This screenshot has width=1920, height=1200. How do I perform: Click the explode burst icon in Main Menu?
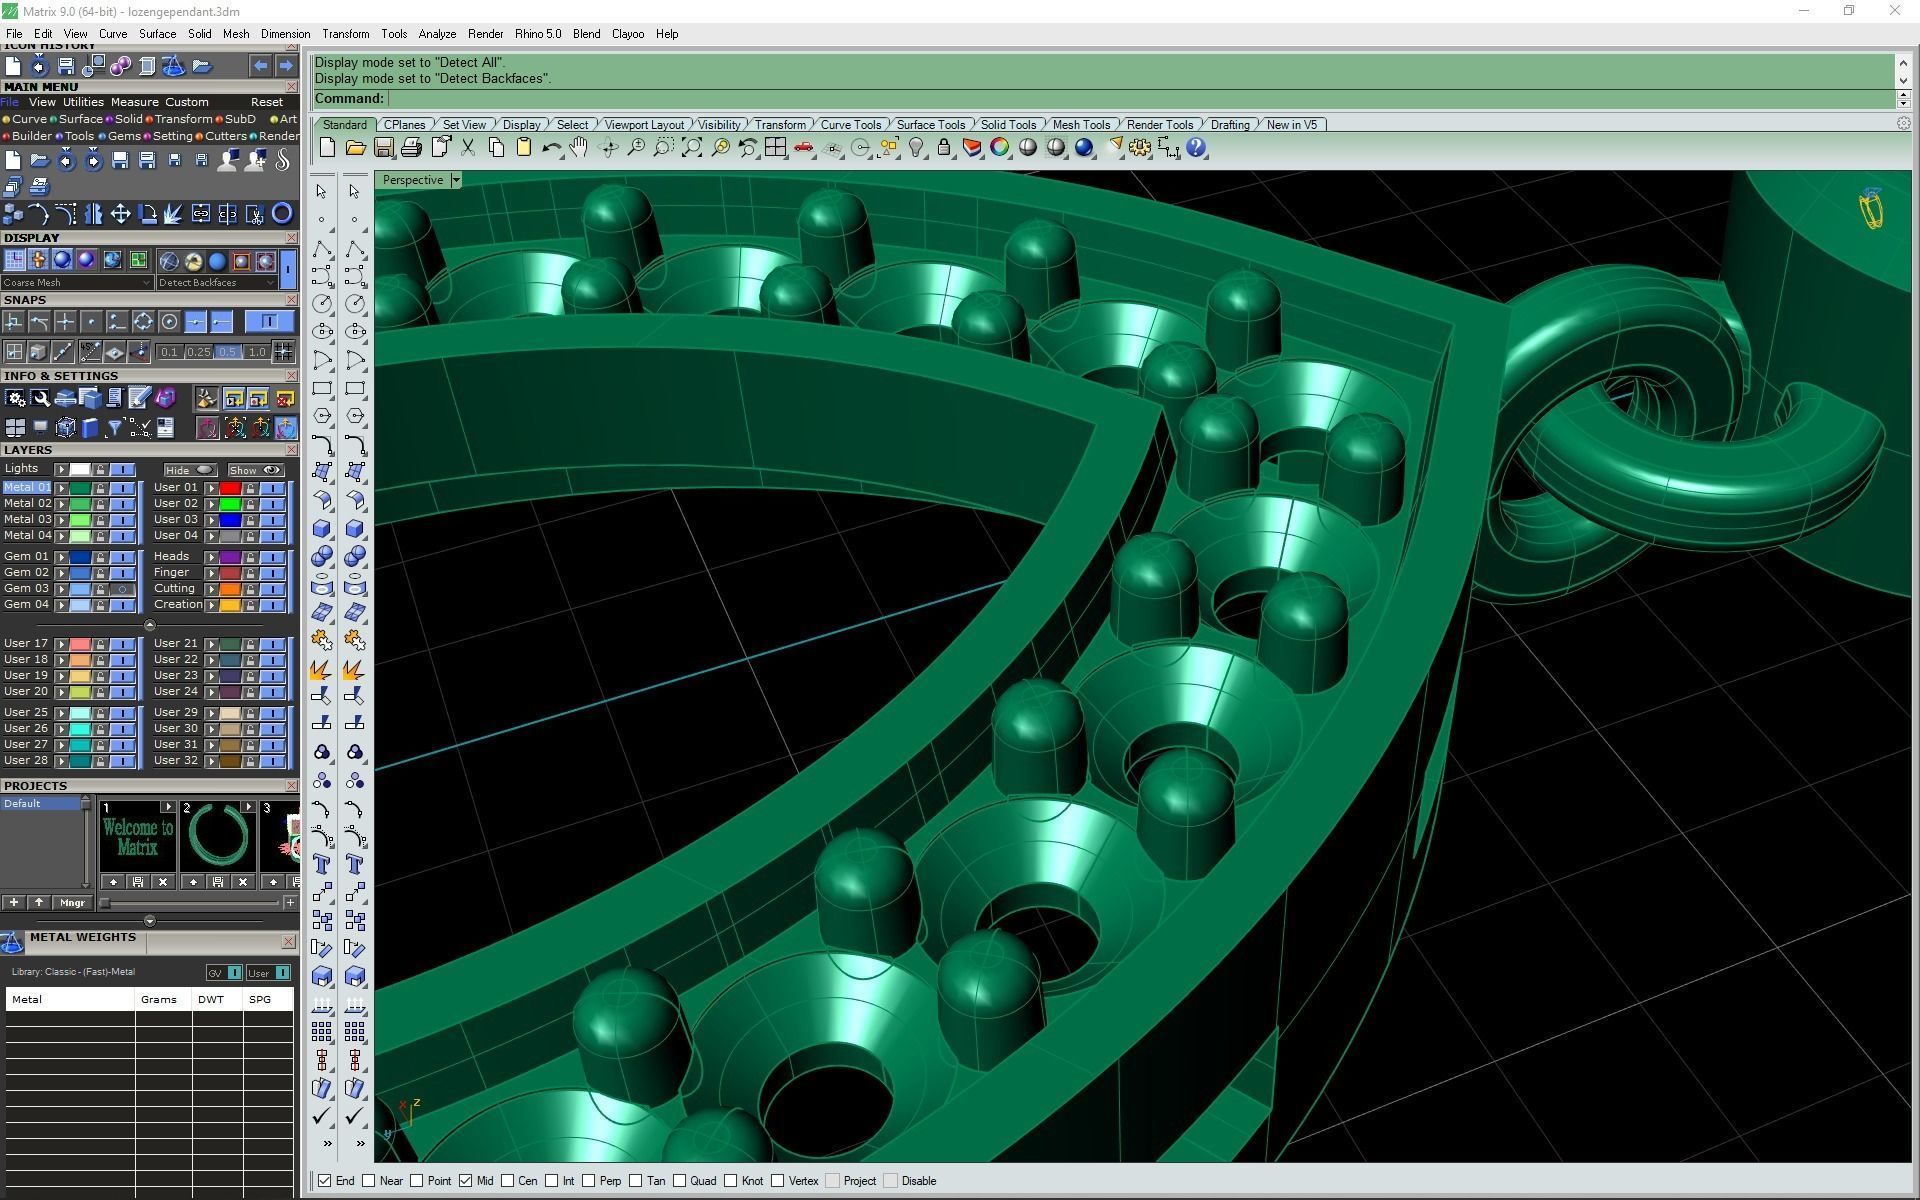173,213
